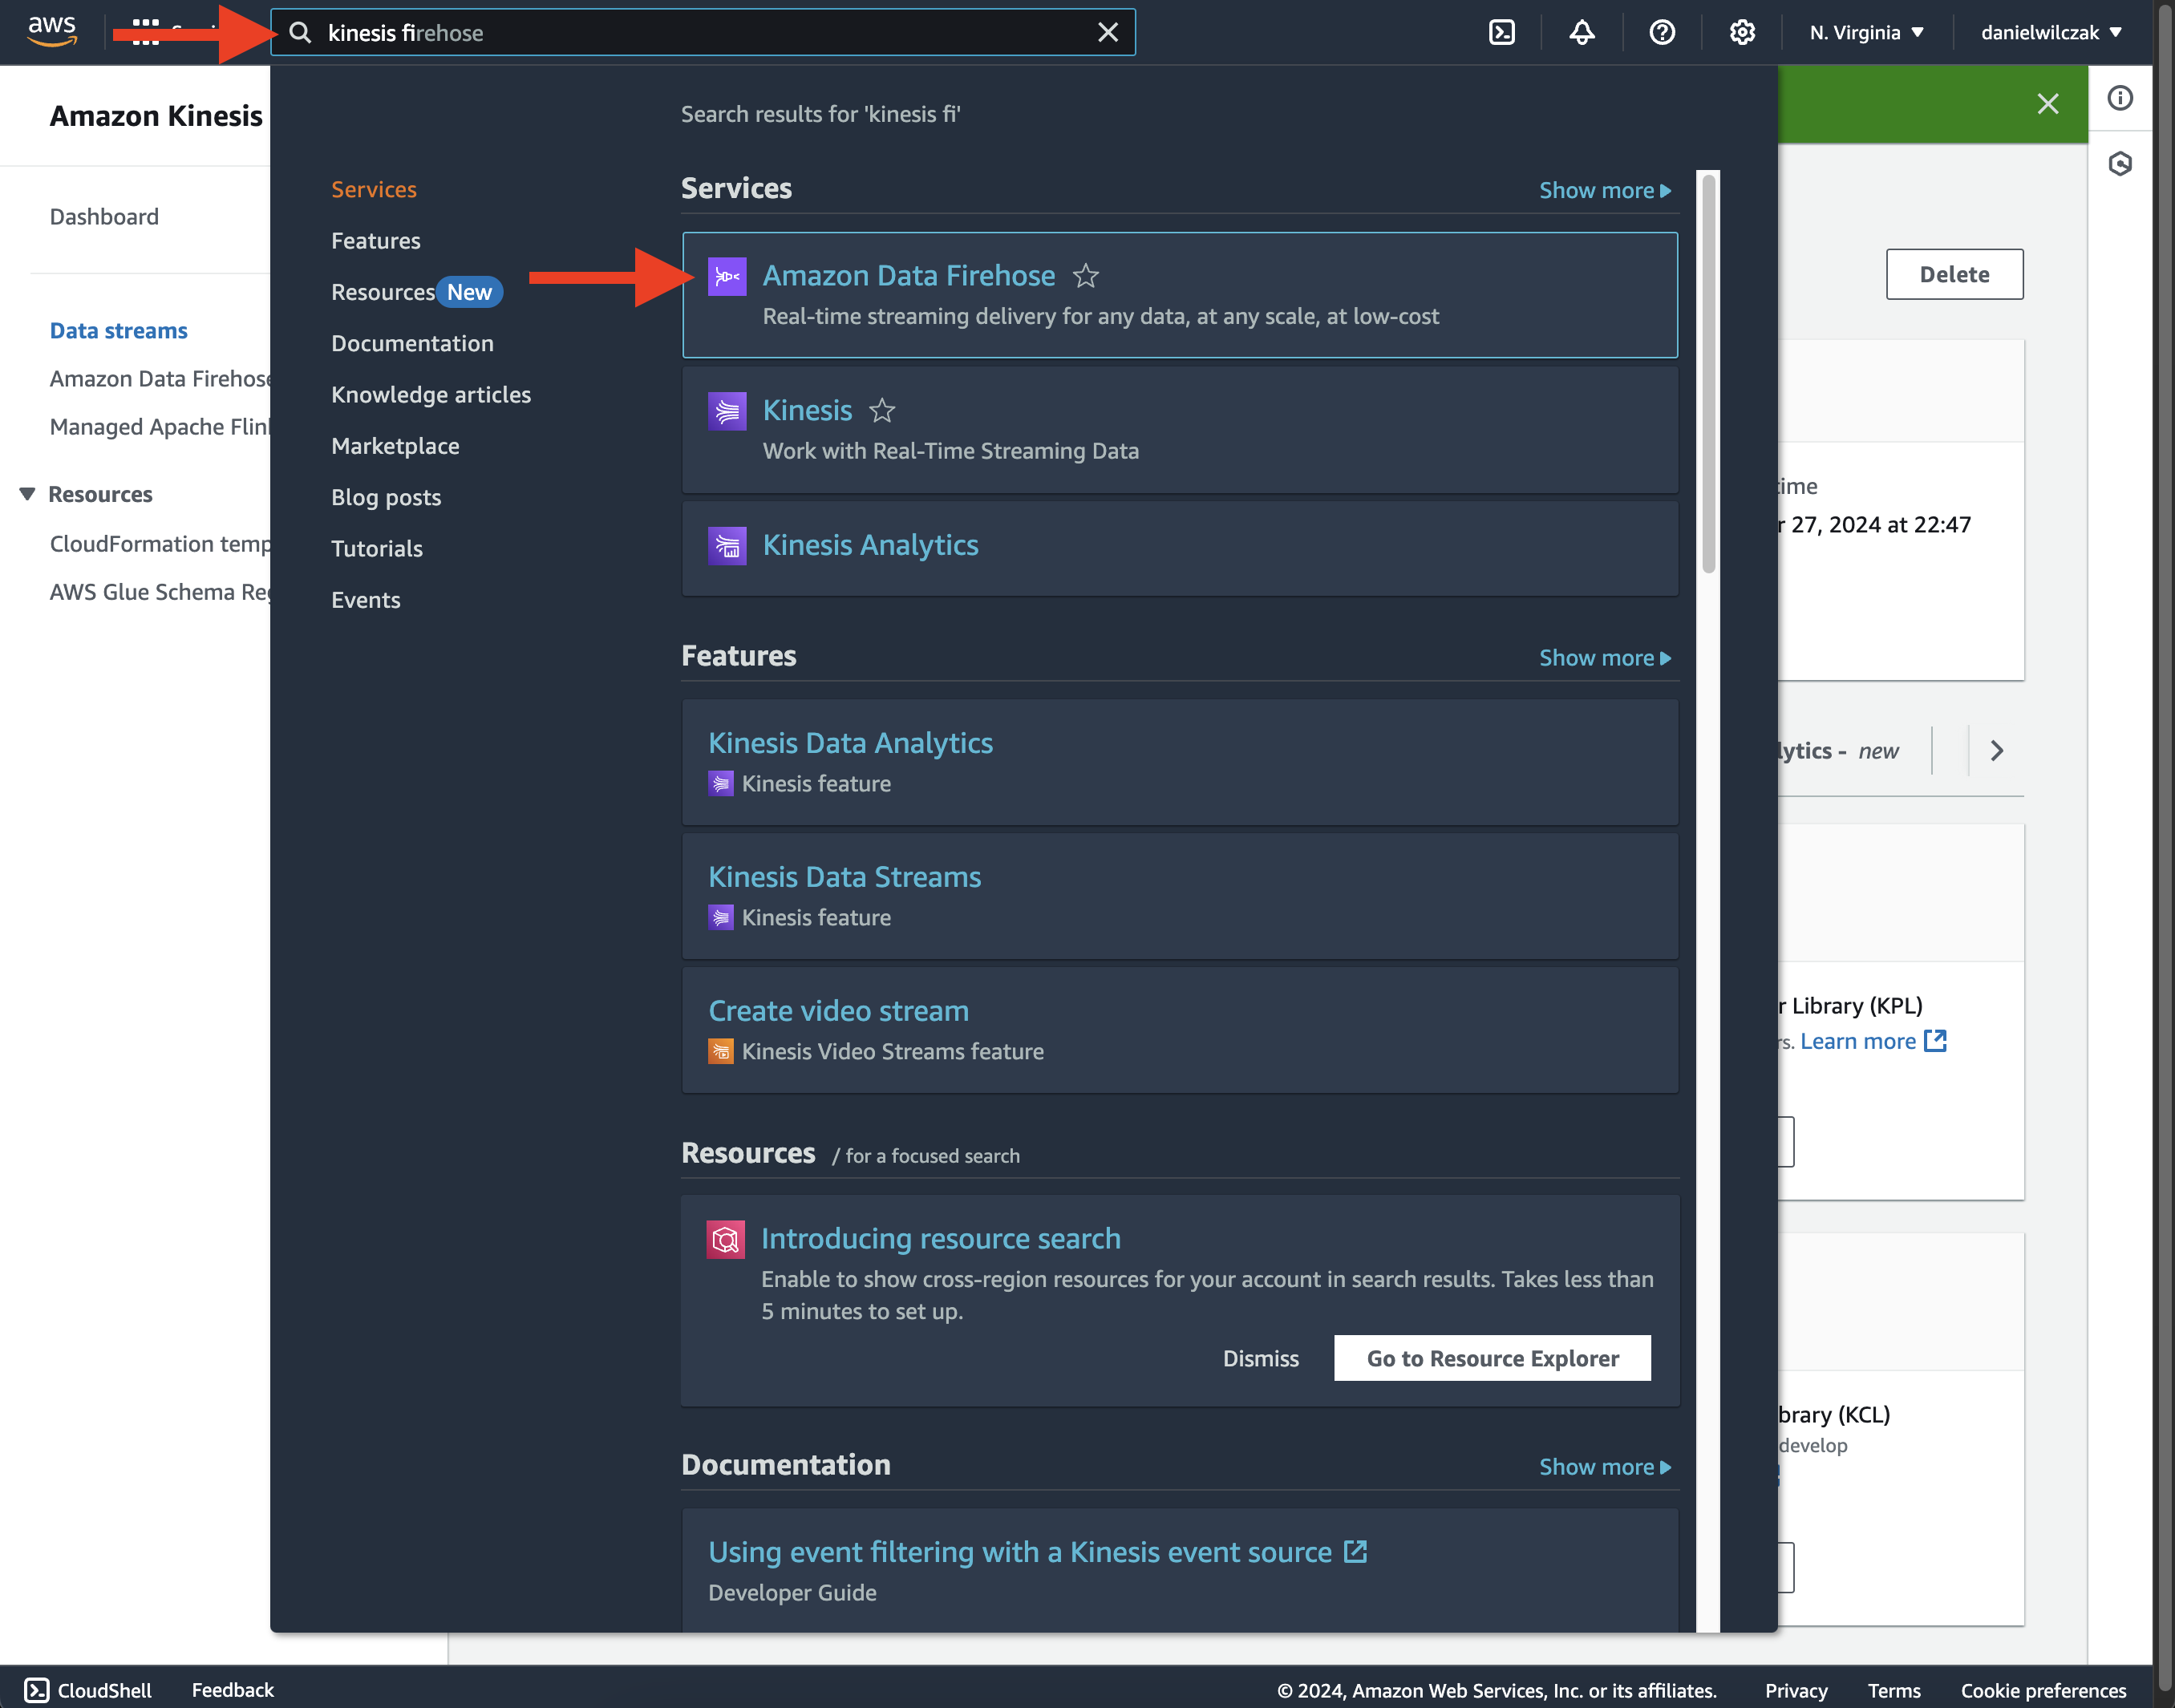Screen dimensions: 2175x1708
Task: Select the Resources New filter category
Action: [416, 292]
